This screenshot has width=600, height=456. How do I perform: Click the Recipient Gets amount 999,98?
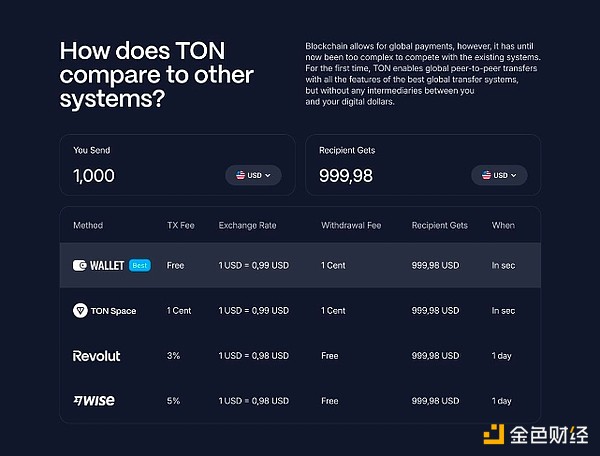(346, 176)
